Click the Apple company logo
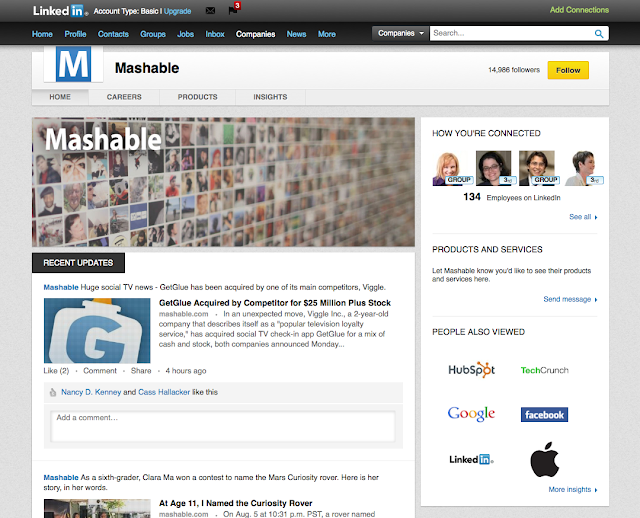Image resolution: width=640 pixels, height=518 pixels. click(543, 461)
